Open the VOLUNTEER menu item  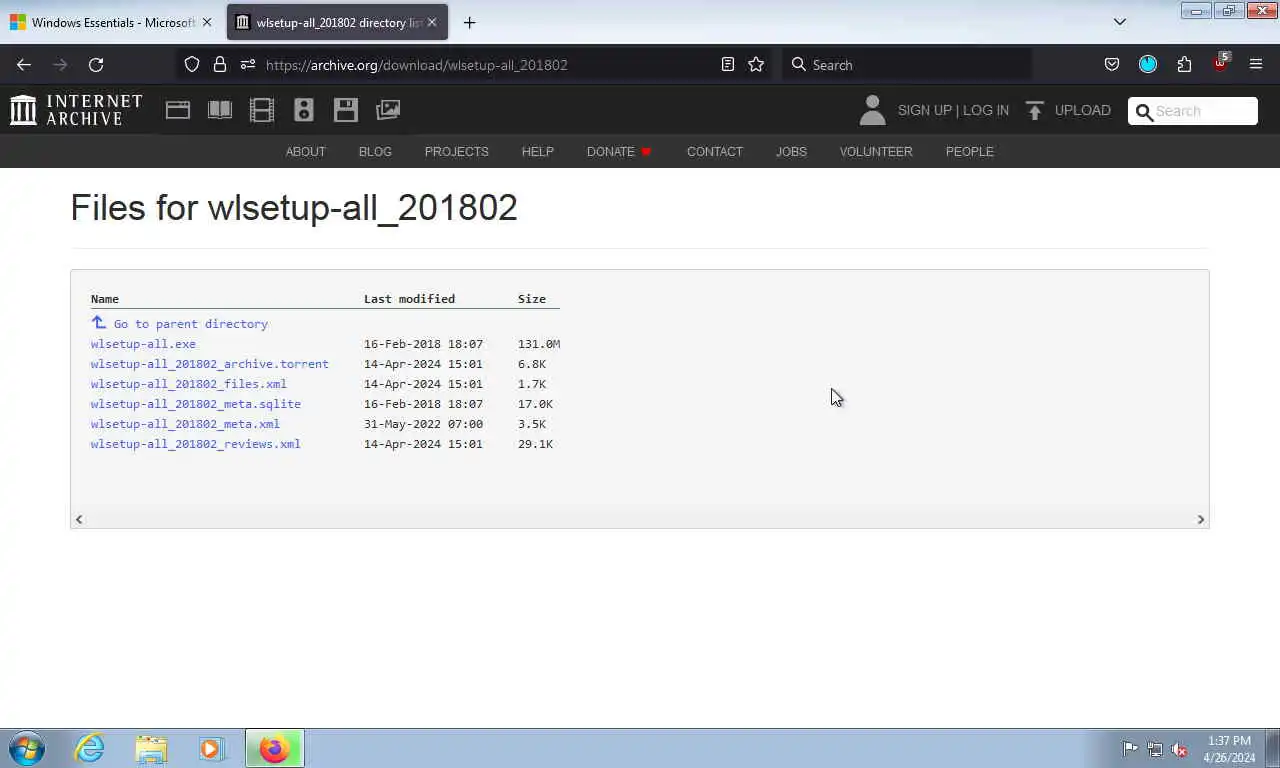[x=875, y=152]
